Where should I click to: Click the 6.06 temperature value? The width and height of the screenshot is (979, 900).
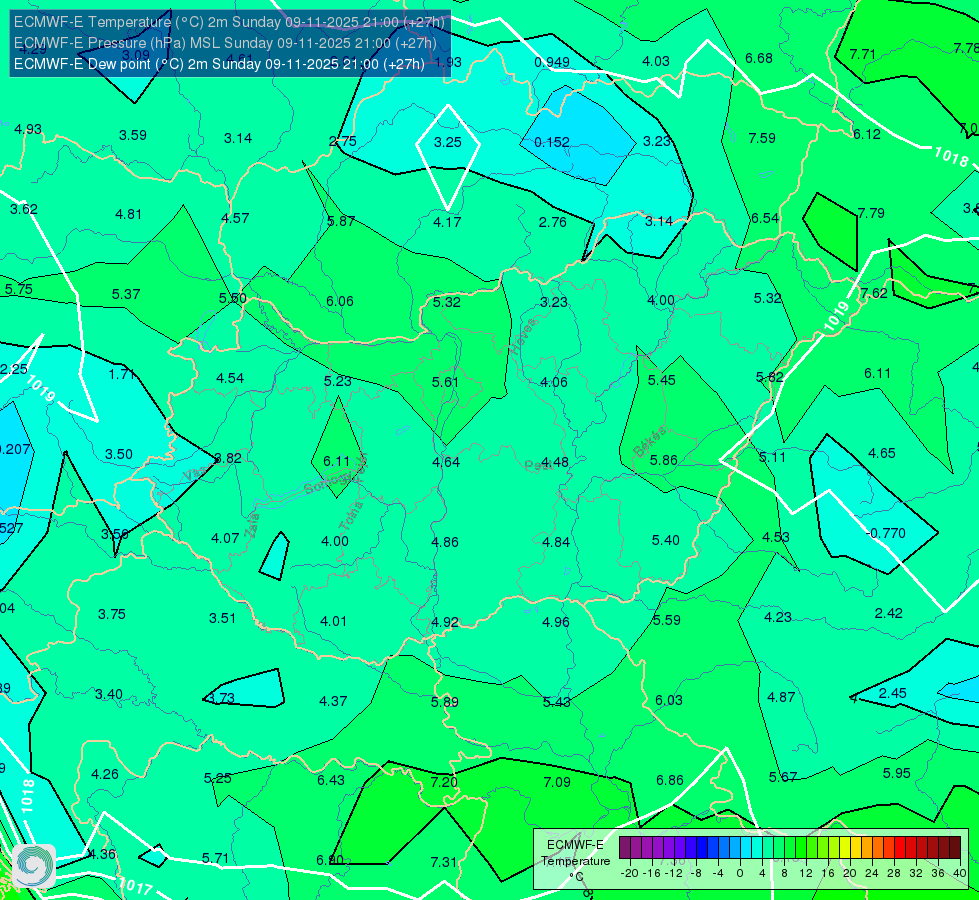pos(340,301)
